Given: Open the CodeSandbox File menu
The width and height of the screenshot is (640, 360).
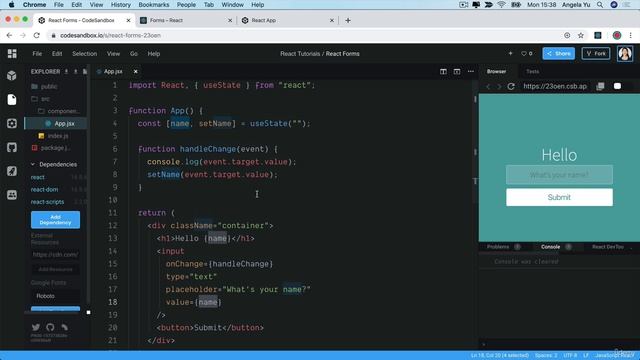Looking at the screenshot, I should 37,53.
